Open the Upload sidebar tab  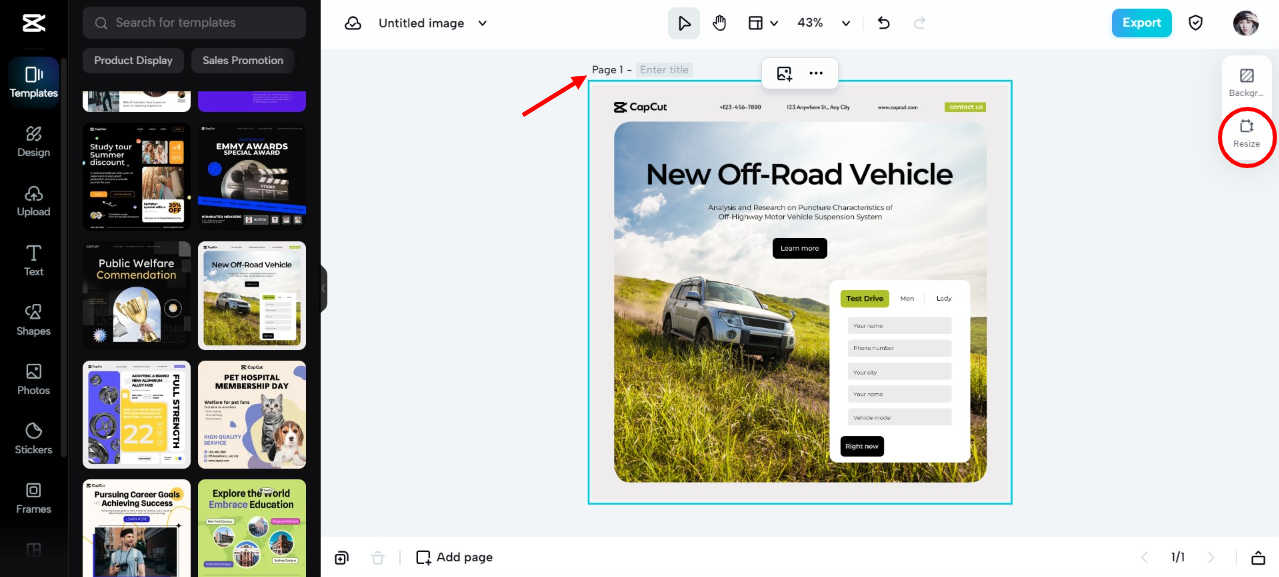34,200
